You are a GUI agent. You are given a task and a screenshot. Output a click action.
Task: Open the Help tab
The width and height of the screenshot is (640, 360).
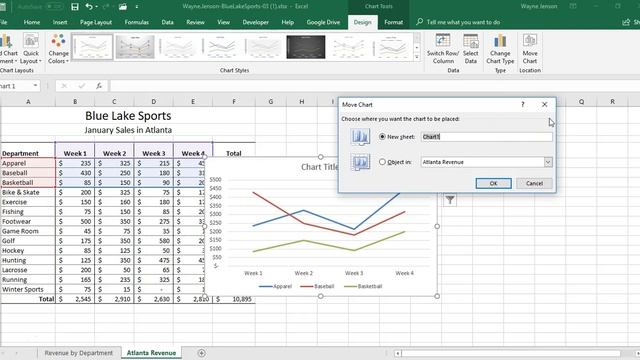(x=287, y=22)
